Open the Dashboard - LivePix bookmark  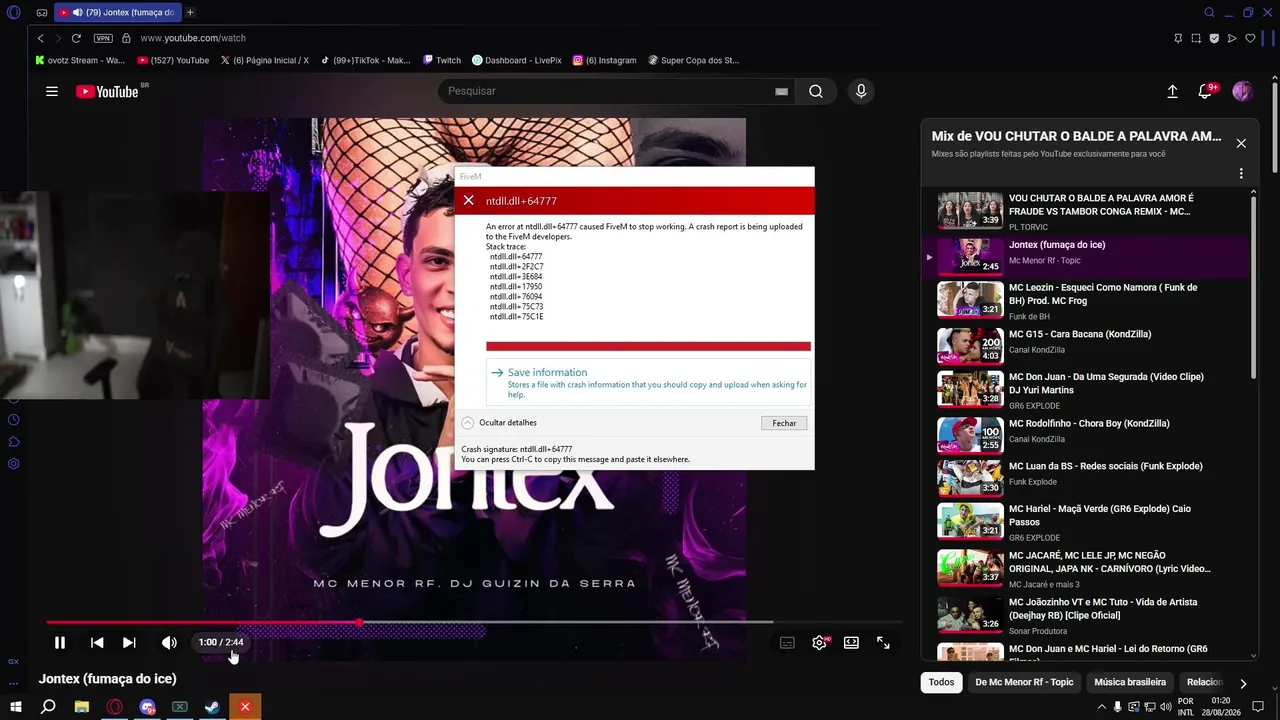click(x=516, y=60)
